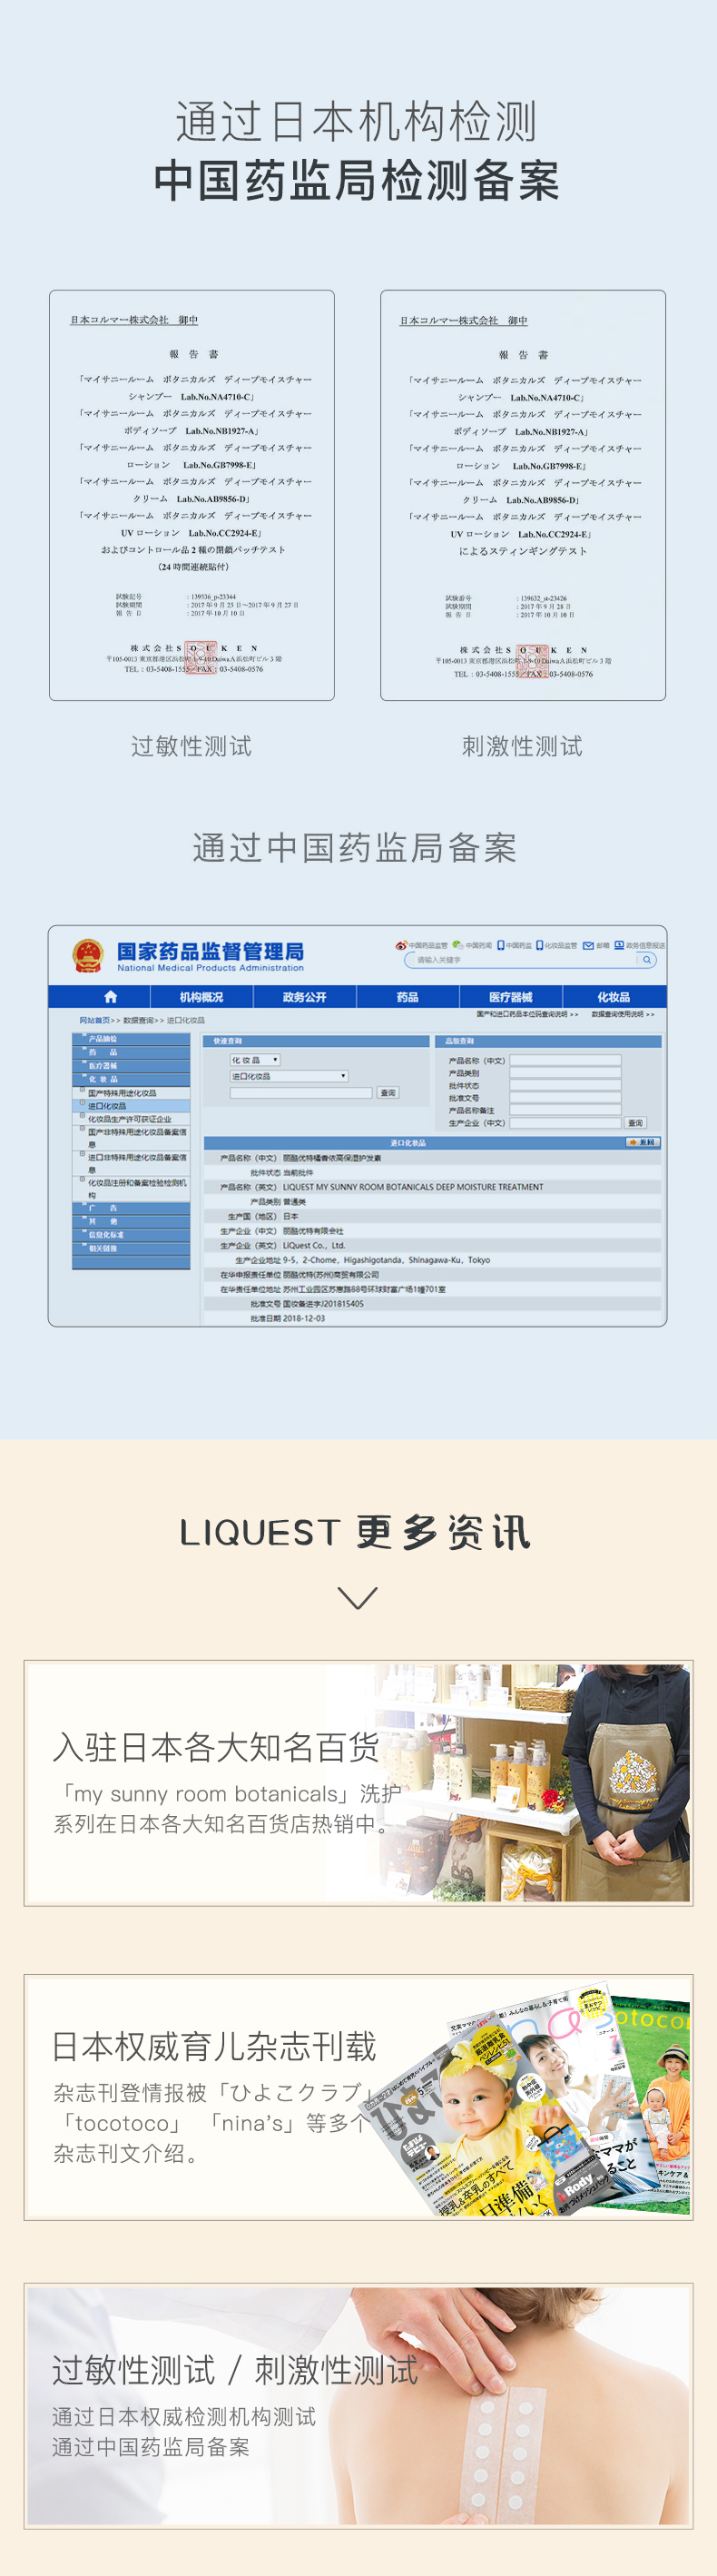Open the 医疗器械 menu
This screenshot has height=2576, width=717.
pos(510,997)
